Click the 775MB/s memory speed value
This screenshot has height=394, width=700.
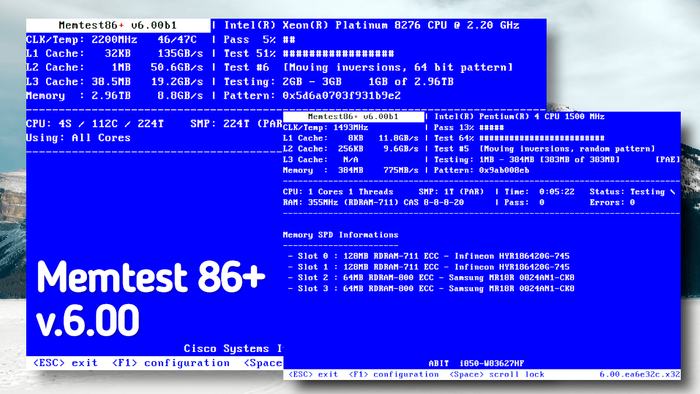[401, 170]
